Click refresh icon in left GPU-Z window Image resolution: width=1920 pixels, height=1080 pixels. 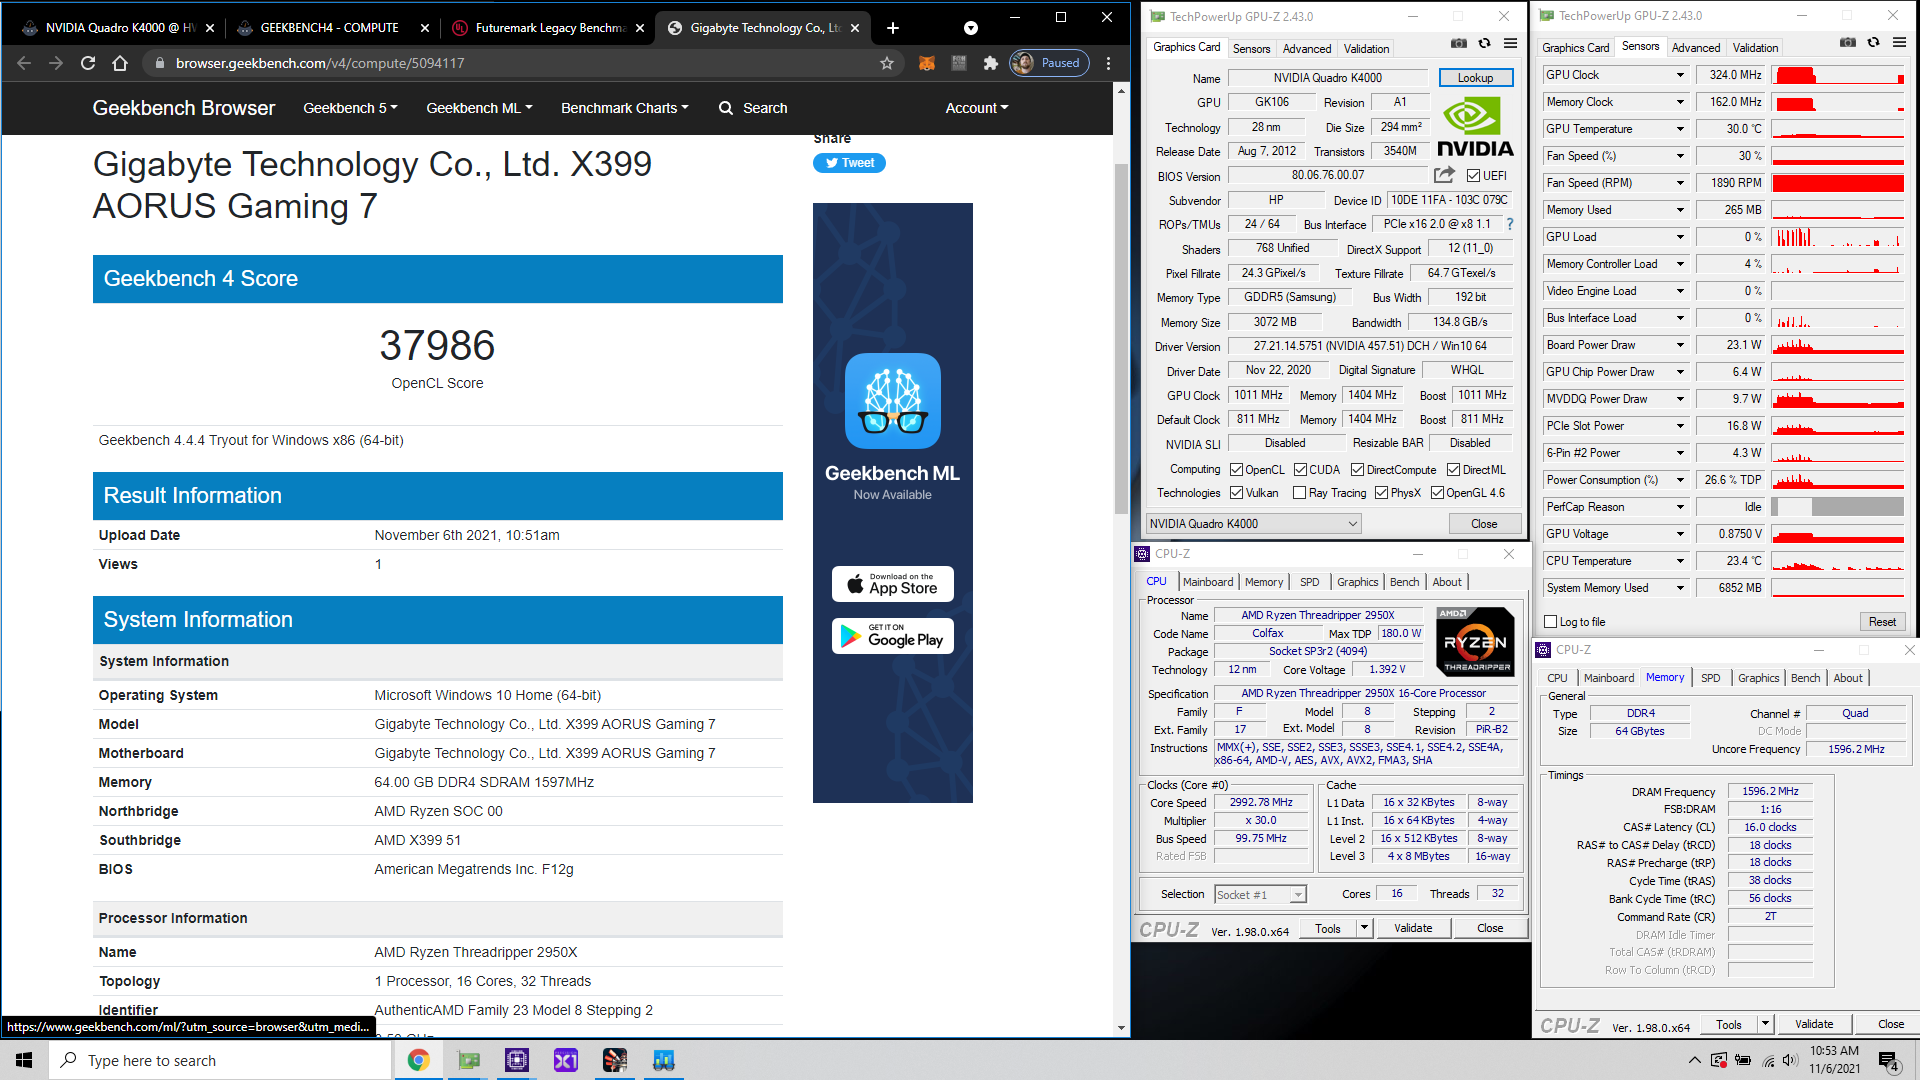point(1484,43)
